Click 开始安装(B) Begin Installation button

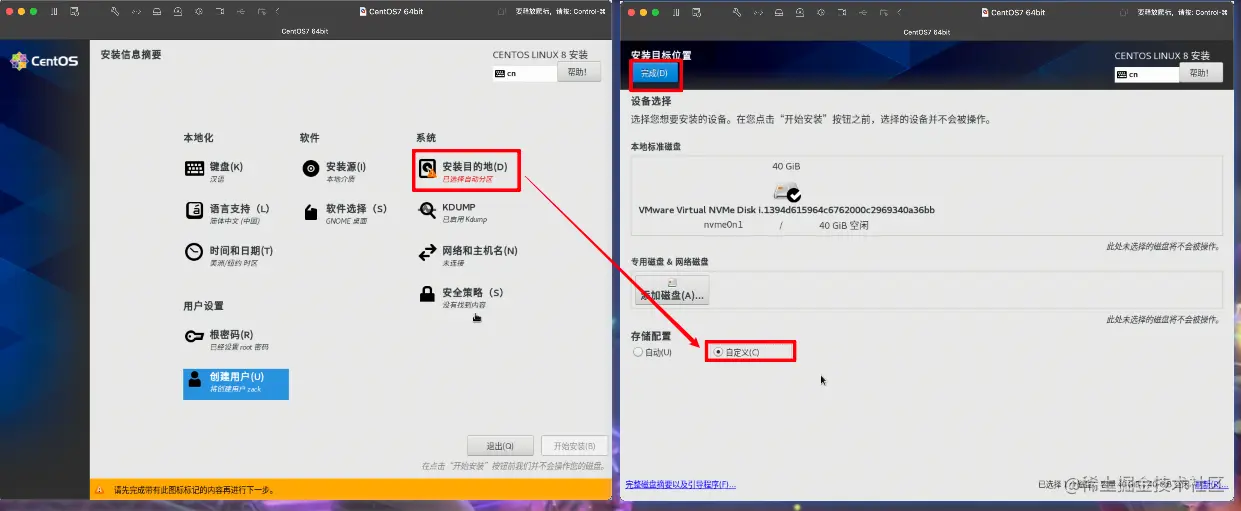(574, 446)
